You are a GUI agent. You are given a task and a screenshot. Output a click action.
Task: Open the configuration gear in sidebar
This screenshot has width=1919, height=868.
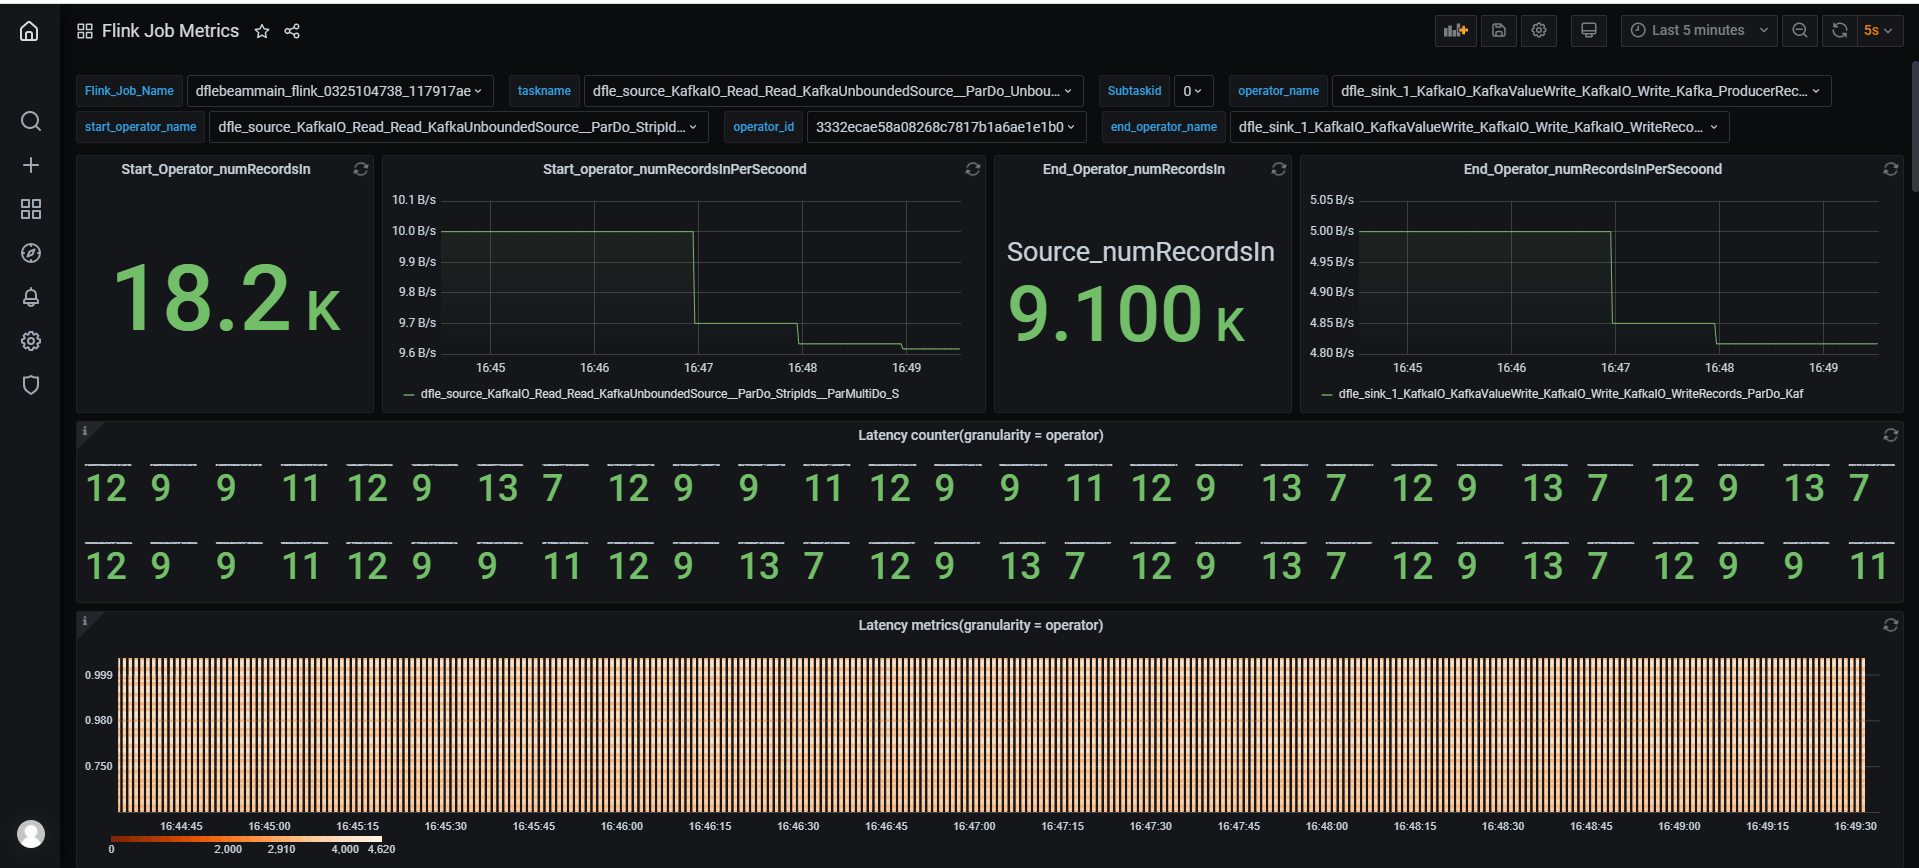click(x=31, y=341)
